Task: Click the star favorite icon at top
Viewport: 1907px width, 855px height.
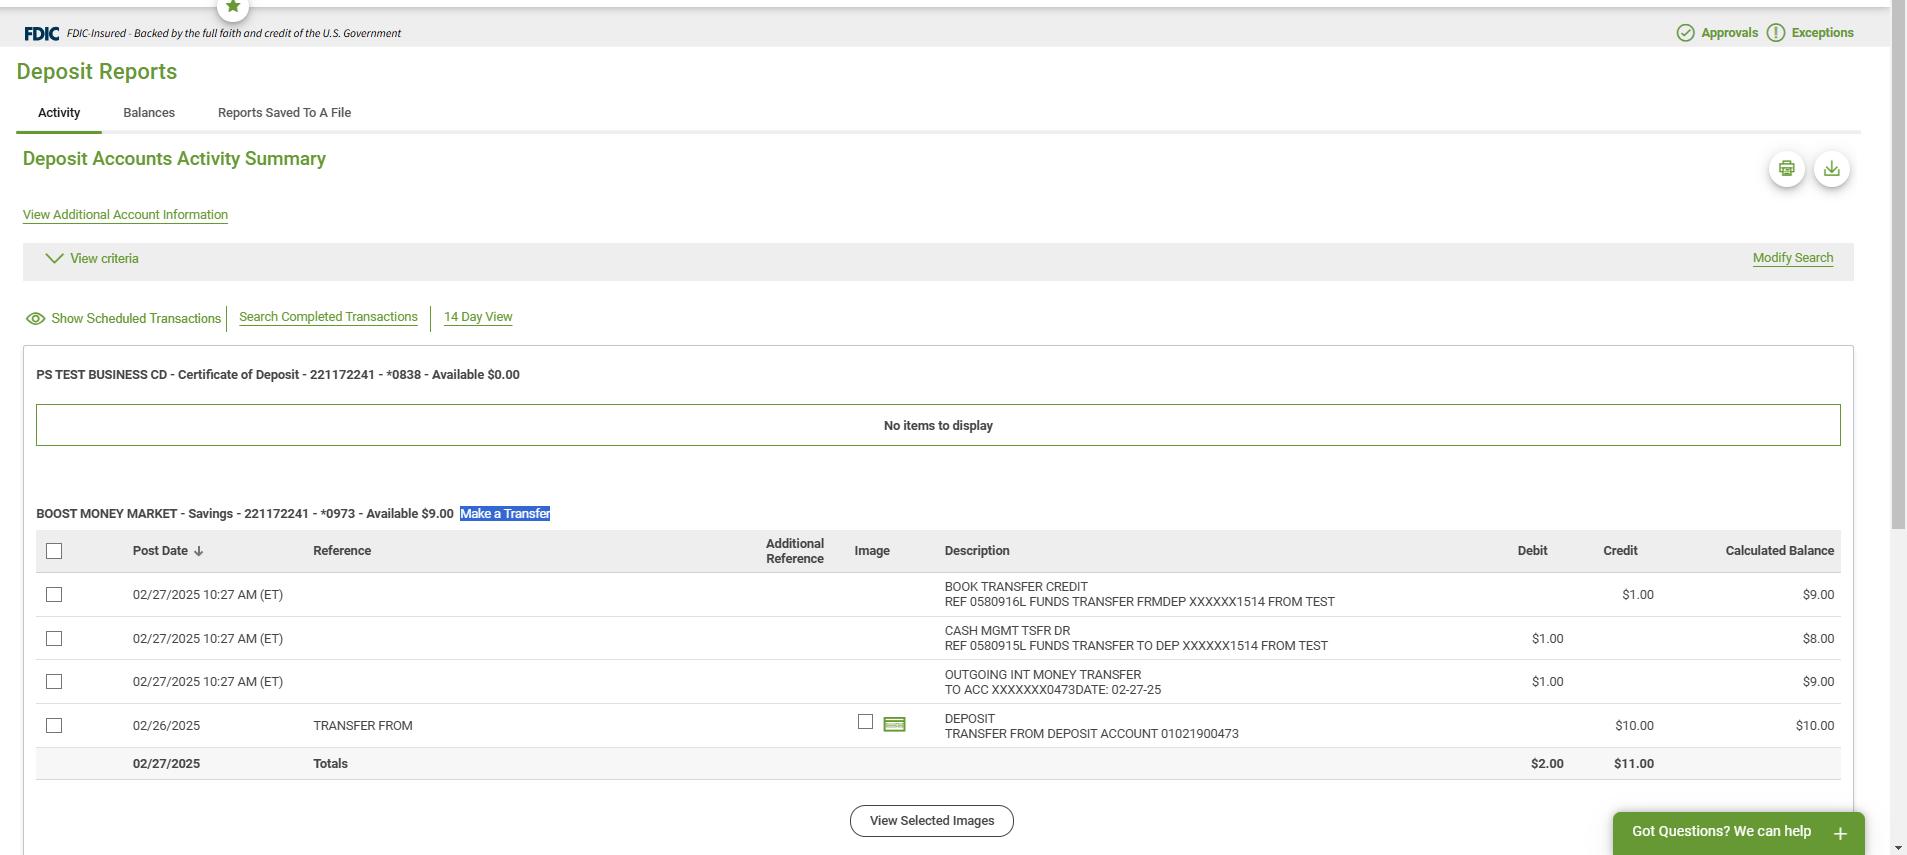Action: coord(233,7)
